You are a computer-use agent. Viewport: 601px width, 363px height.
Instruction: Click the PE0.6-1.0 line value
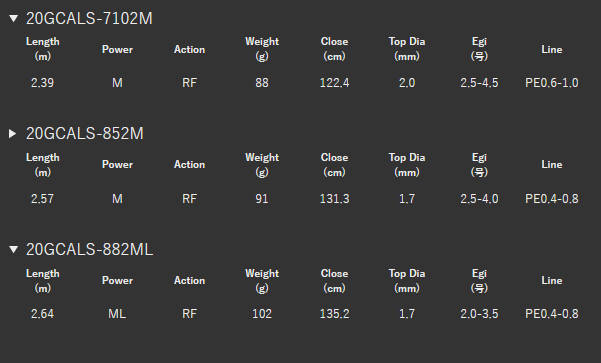click(552, 83)
